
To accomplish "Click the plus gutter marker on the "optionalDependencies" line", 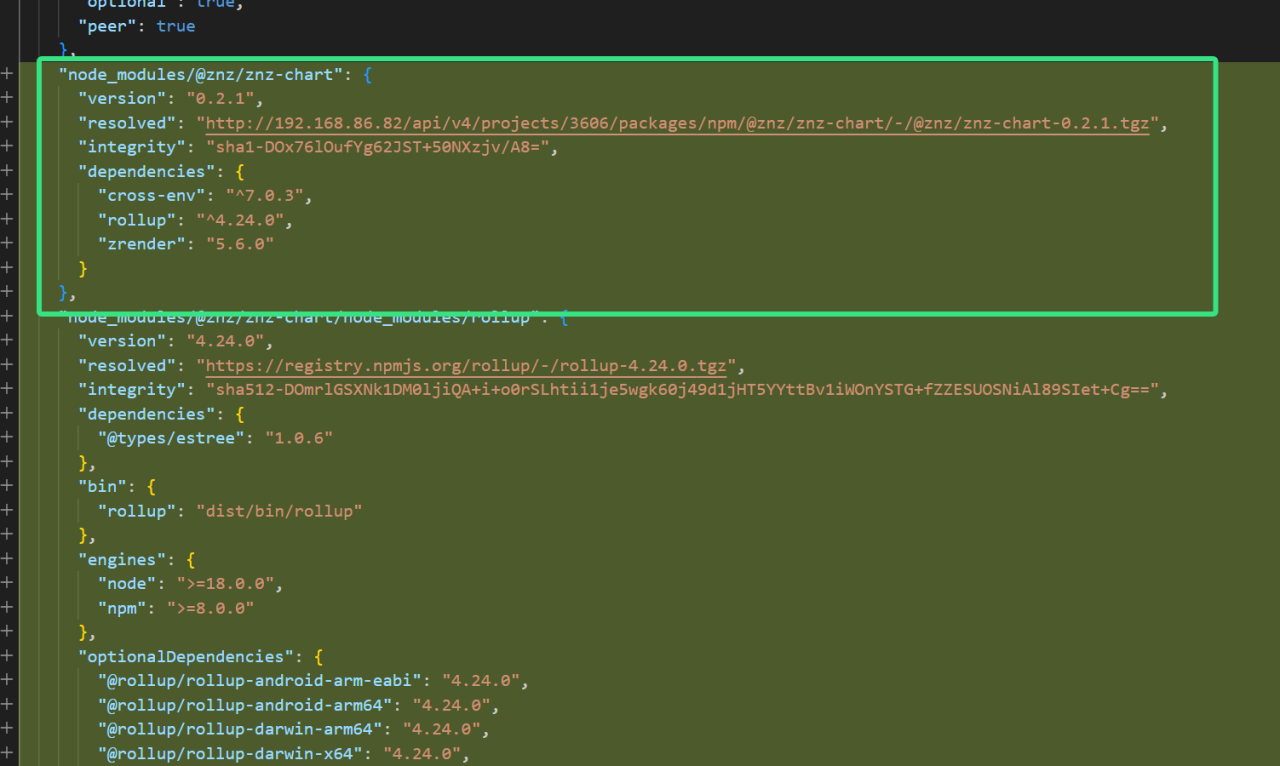I will tap(7, 656).
